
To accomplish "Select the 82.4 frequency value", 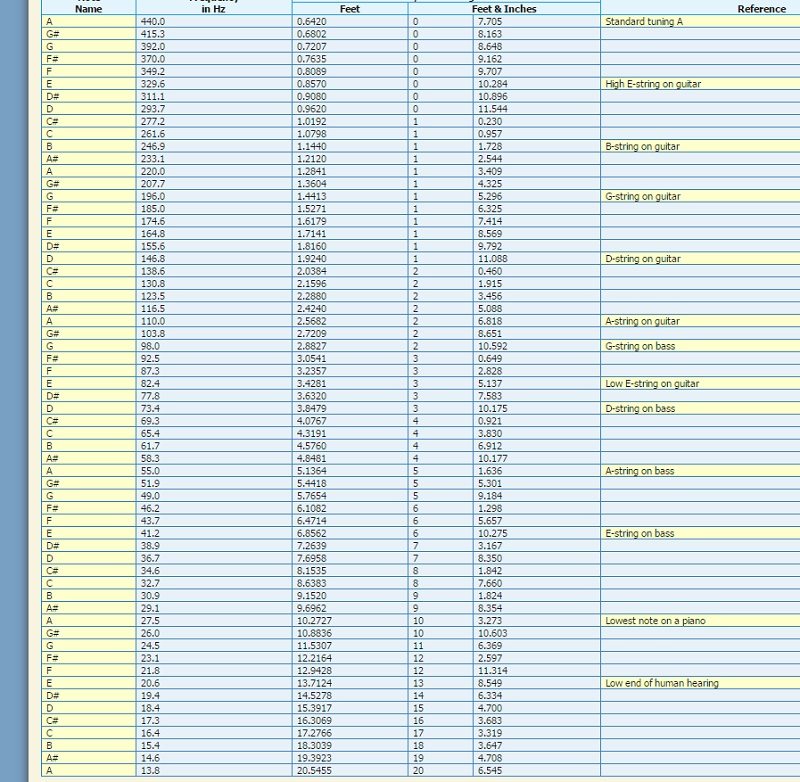I will pos(214,384).
